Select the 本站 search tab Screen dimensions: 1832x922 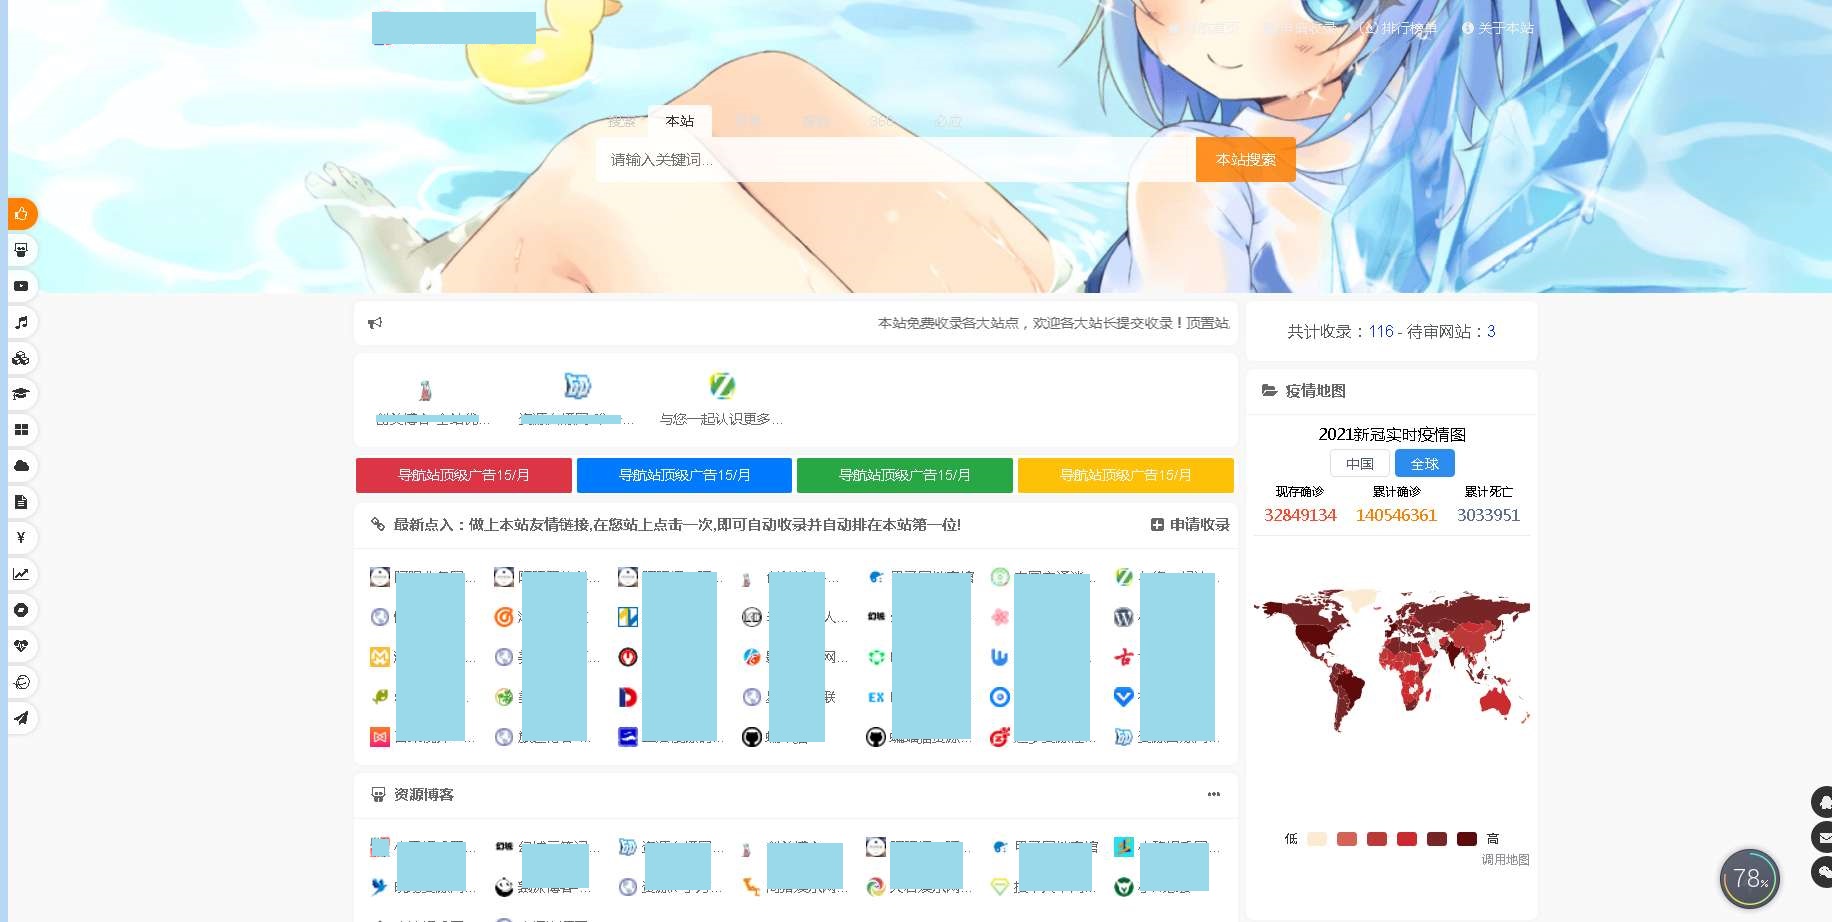pos(679,121)
